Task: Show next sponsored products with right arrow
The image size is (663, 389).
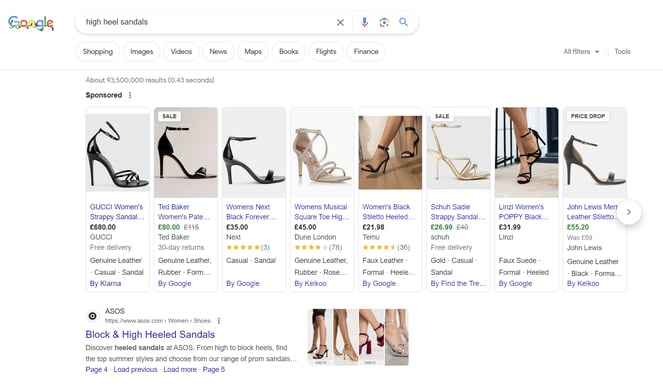Action: point(629,212)
